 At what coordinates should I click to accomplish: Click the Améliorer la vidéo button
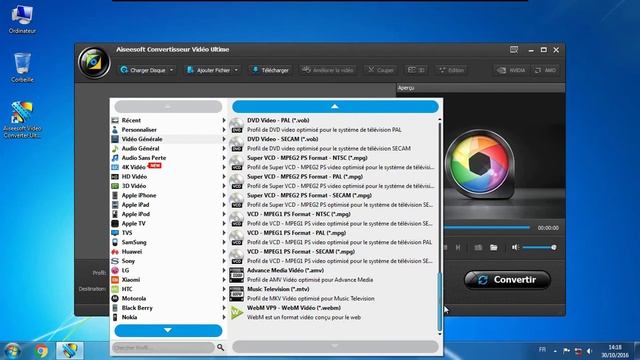[327, 70]
